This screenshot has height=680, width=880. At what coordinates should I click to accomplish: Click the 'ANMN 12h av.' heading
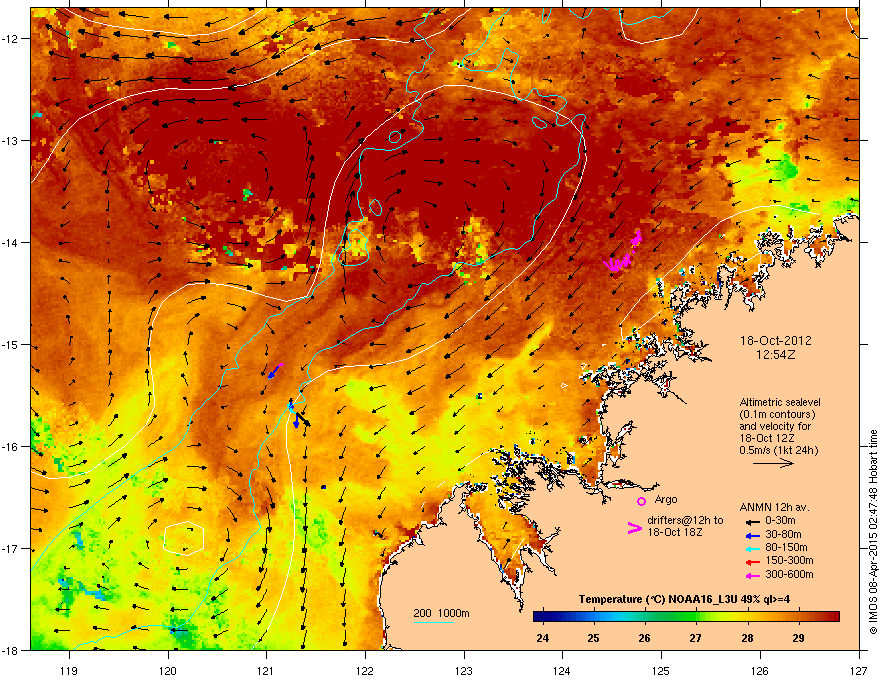tap(774, 507)
